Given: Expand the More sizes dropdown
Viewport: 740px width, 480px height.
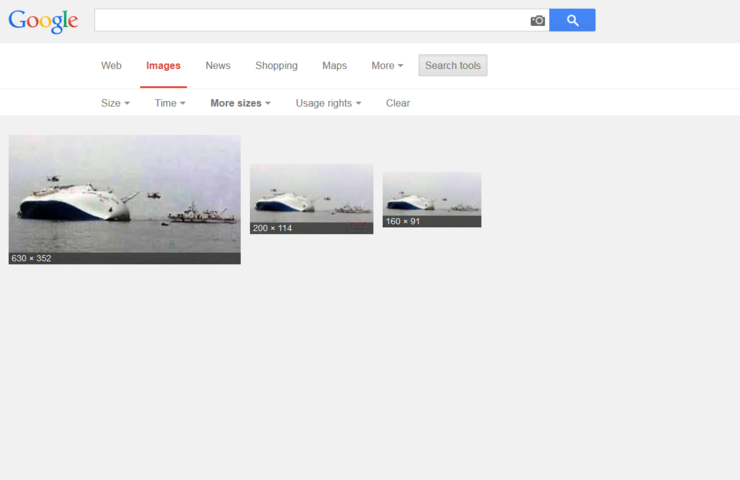Looking at the screenshot, I should (x=240, y=103).
